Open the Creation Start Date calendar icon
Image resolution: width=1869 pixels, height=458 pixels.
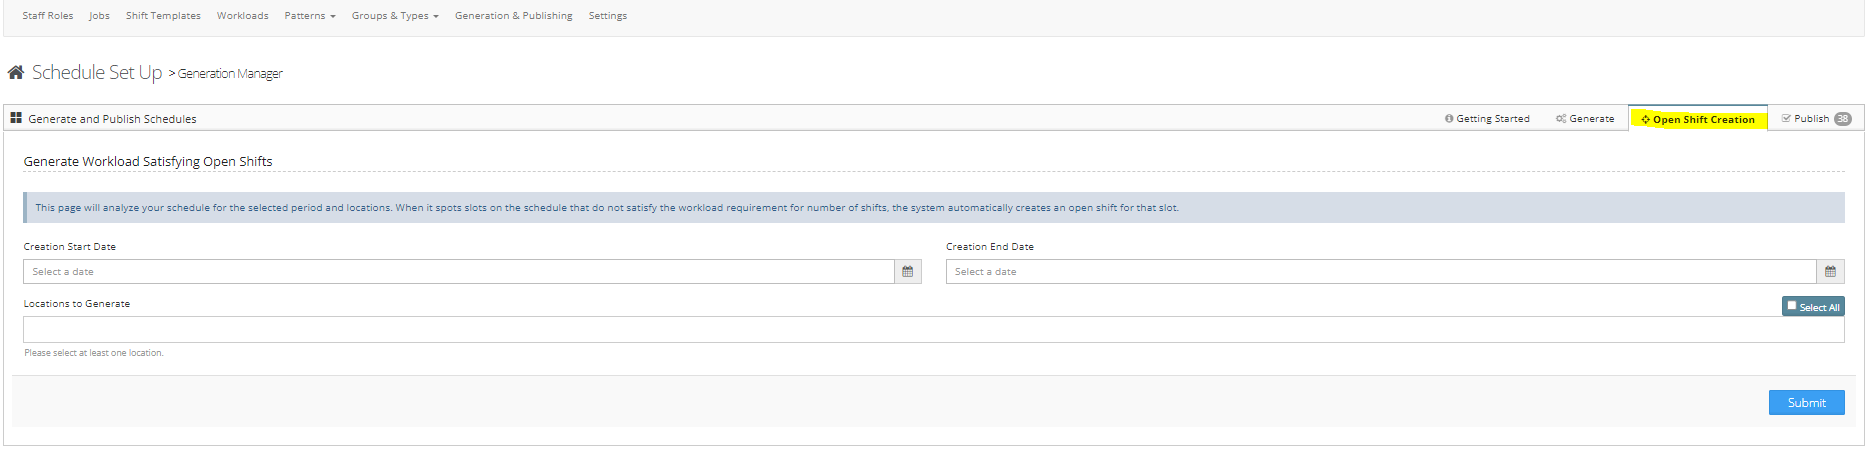coord(907,272)
